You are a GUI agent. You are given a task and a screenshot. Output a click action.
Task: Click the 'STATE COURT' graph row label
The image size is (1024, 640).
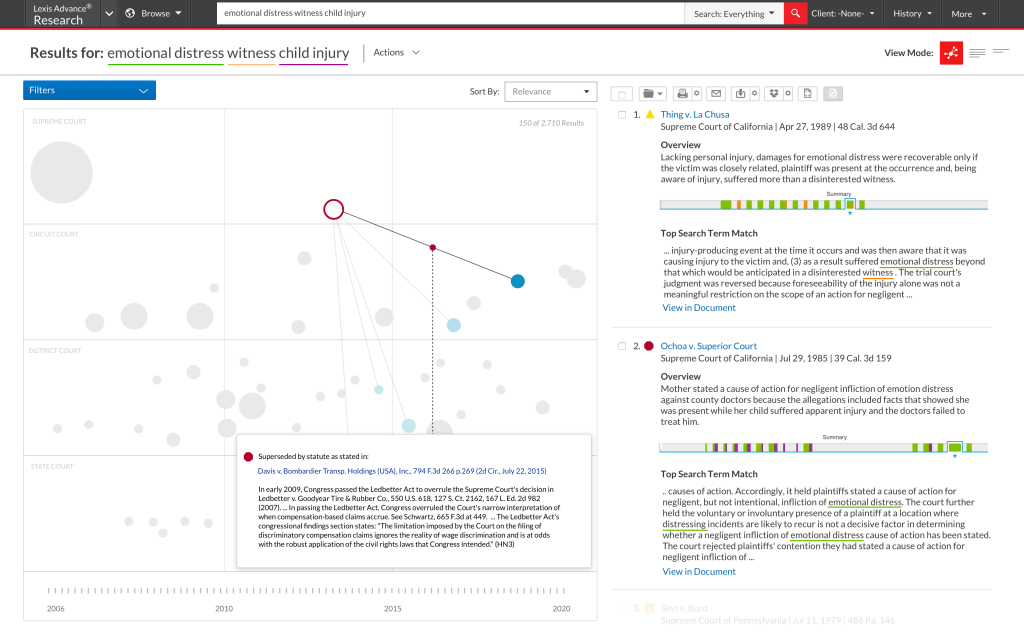pyautogui.click(x=52, y=466)
